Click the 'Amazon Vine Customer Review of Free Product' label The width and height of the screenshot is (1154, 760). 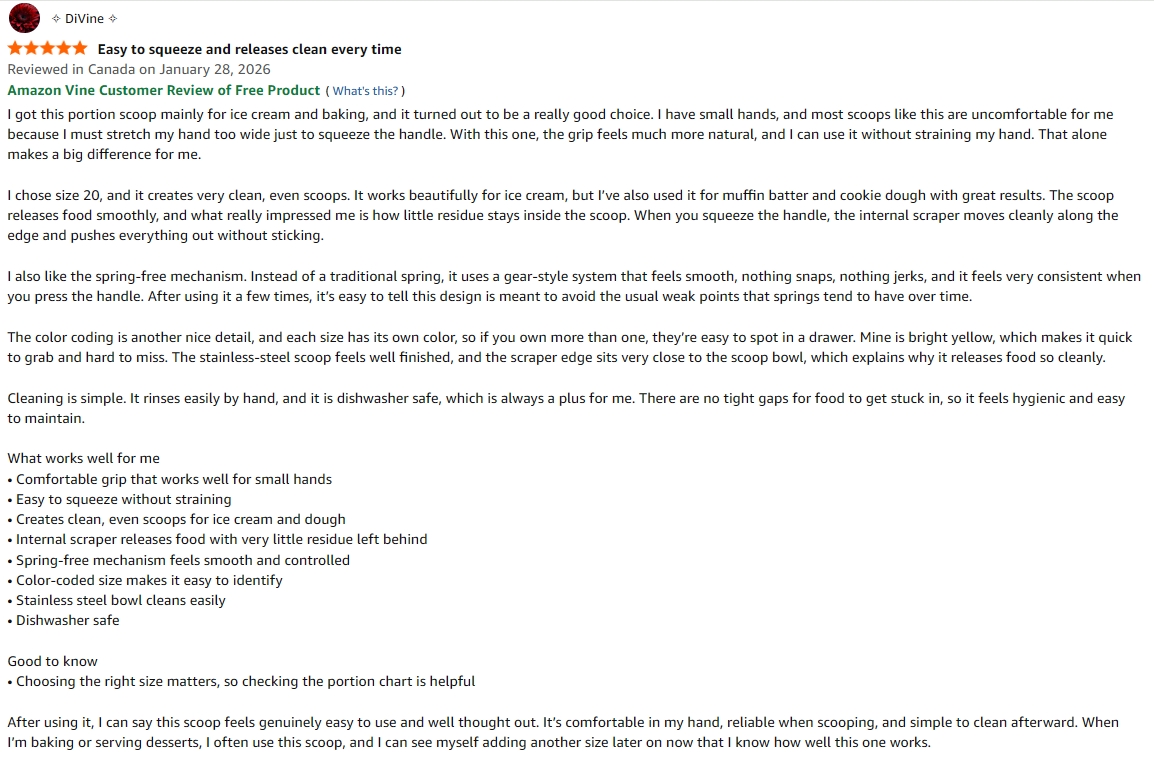[163, 90]
